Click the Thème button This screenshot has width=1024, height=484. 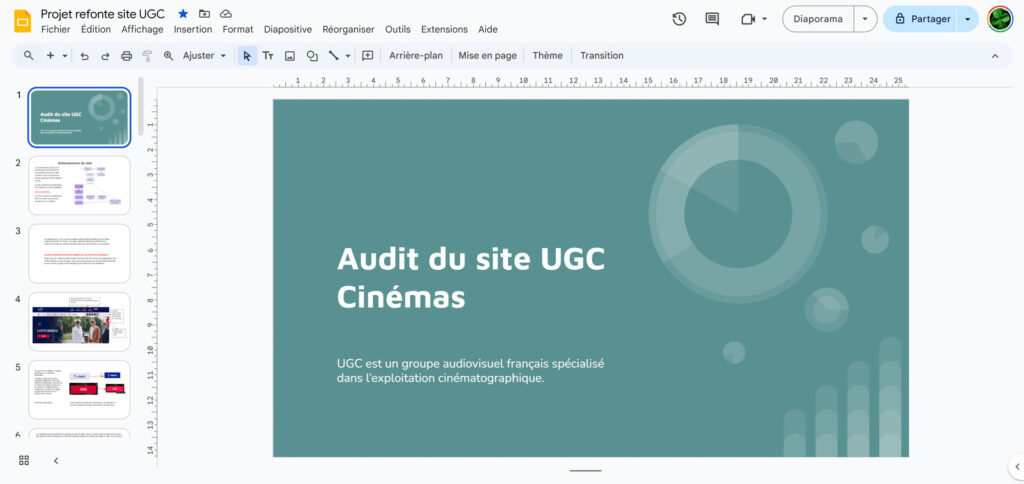click(x=547, y=56)
